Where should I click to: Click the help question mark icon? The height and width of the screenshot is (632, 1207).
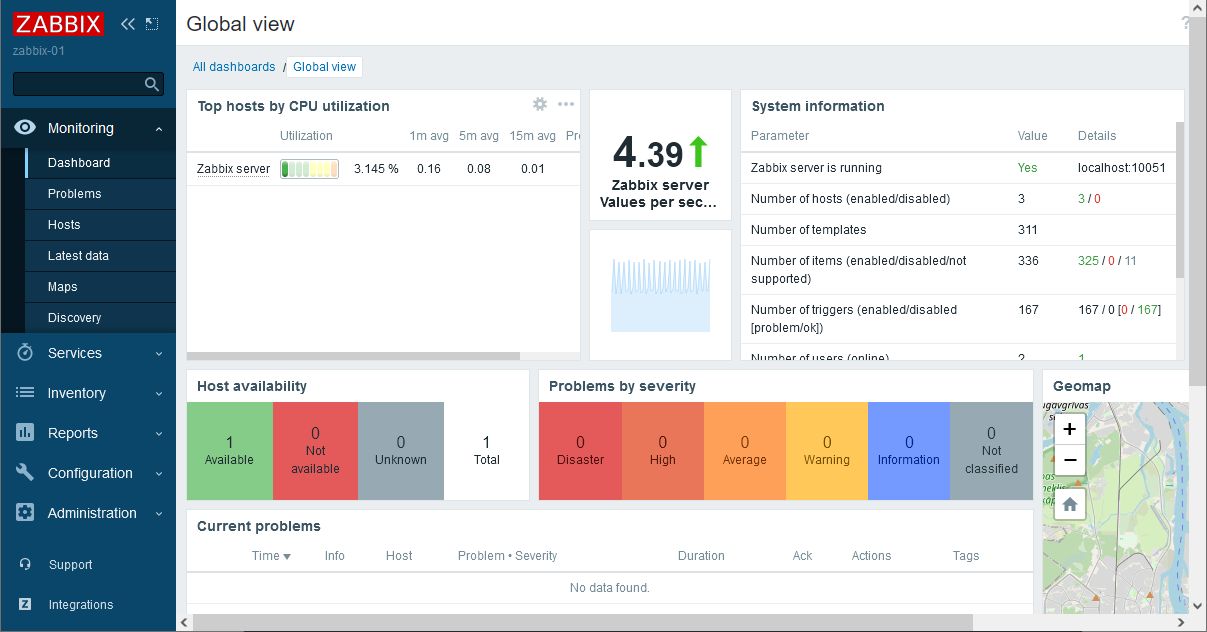(1186, 23)
